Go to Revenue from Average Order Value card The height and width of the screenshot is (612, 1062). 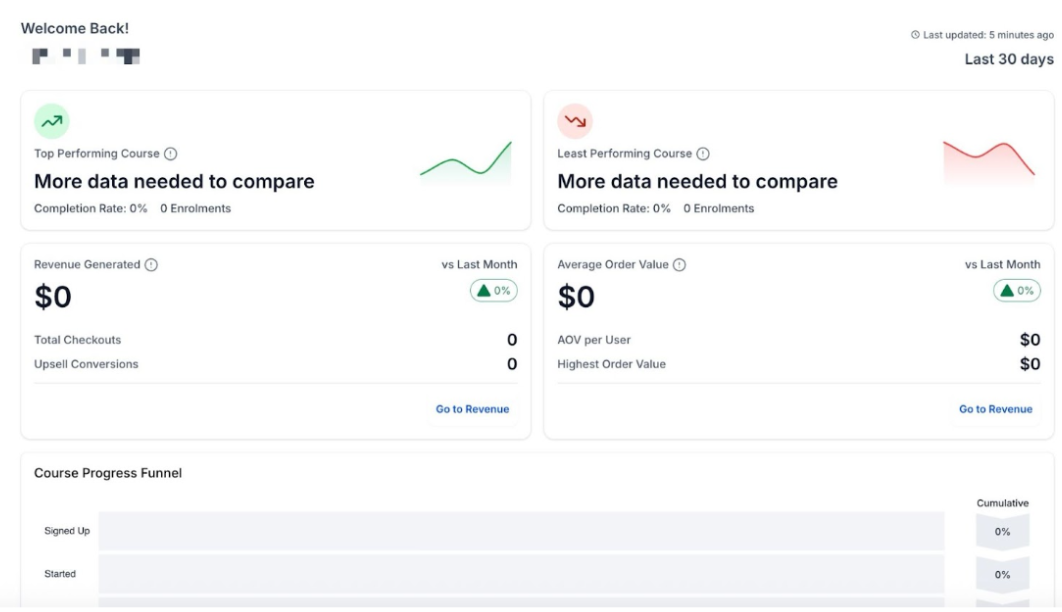(x=995, y=409)
